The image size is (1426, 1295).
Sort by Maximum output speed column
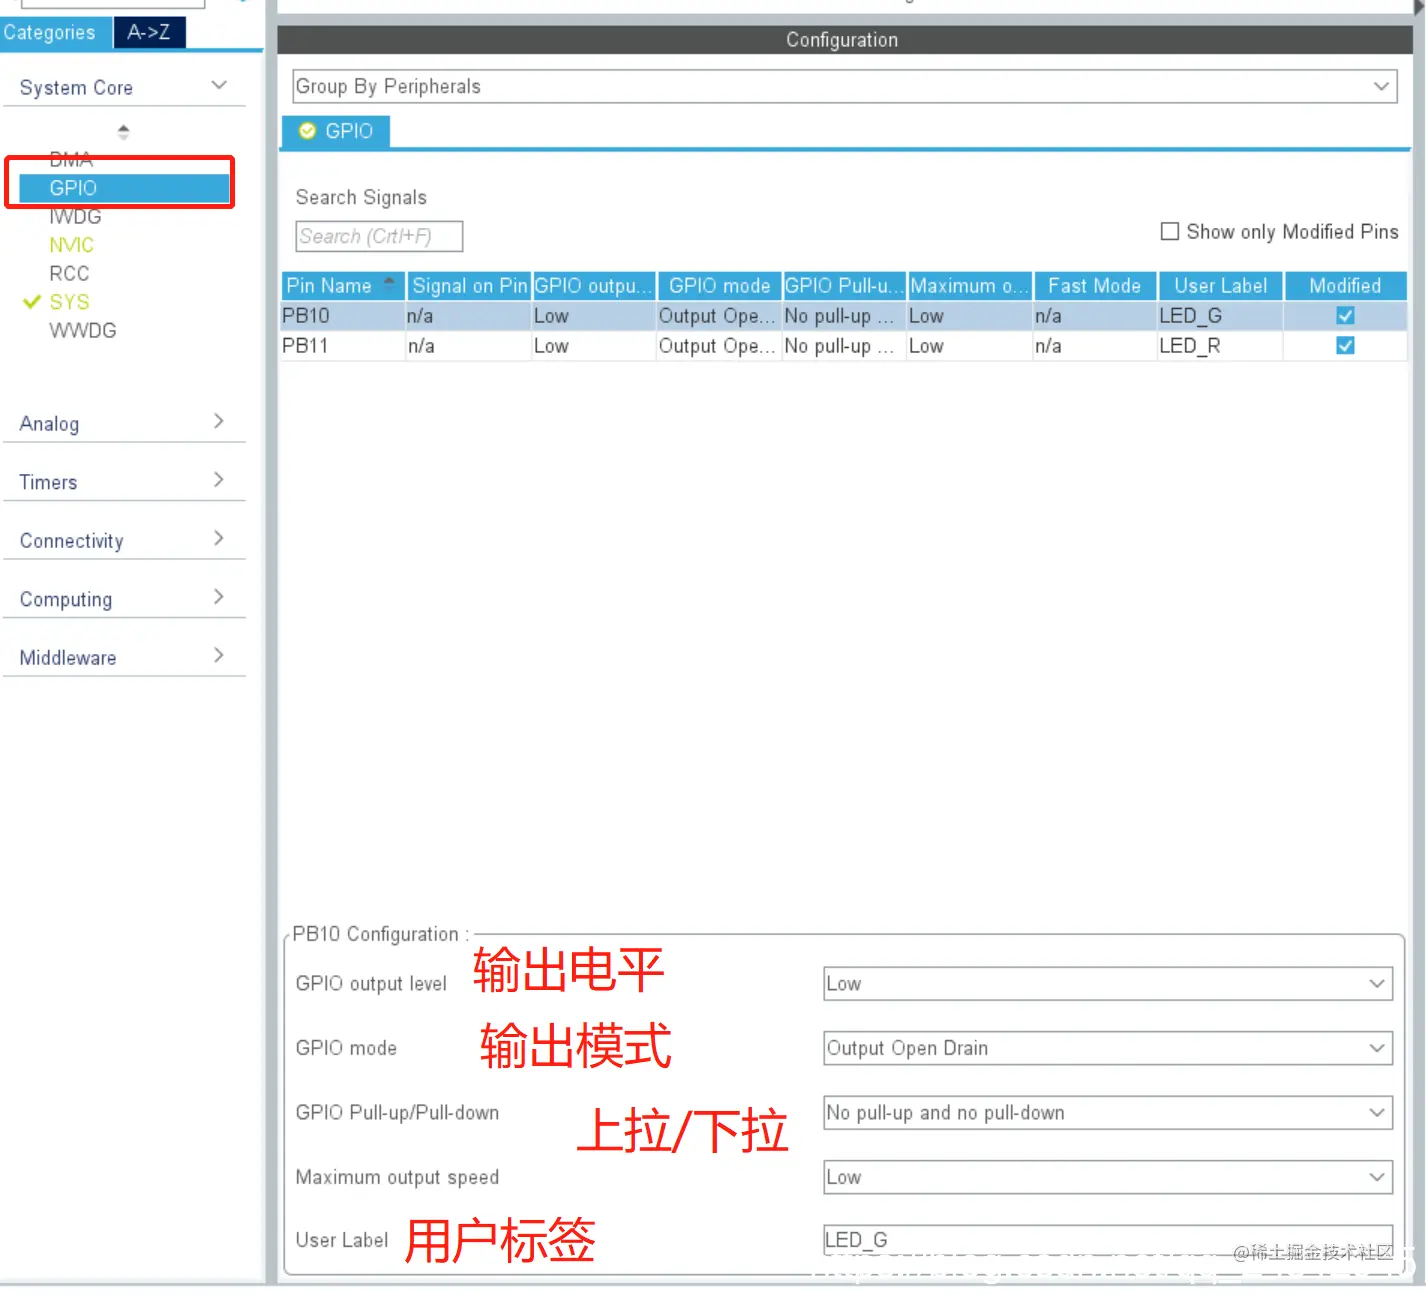pyautogui.click(x=970, y=286)
